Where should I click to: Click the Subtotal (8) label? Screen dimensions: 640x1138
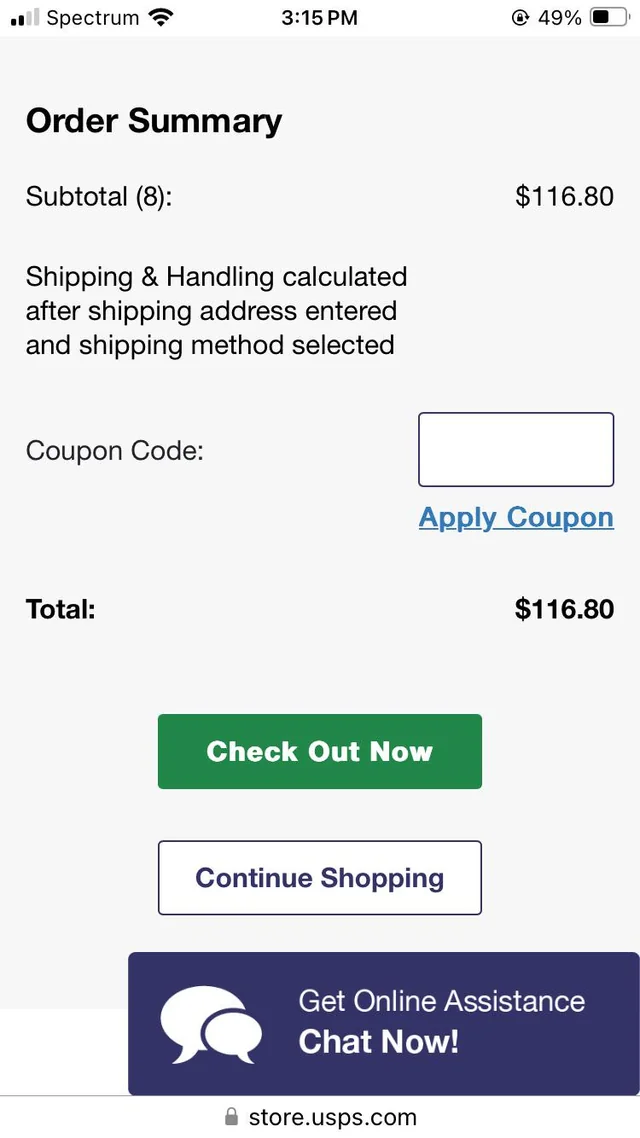(x=99, y=196)
